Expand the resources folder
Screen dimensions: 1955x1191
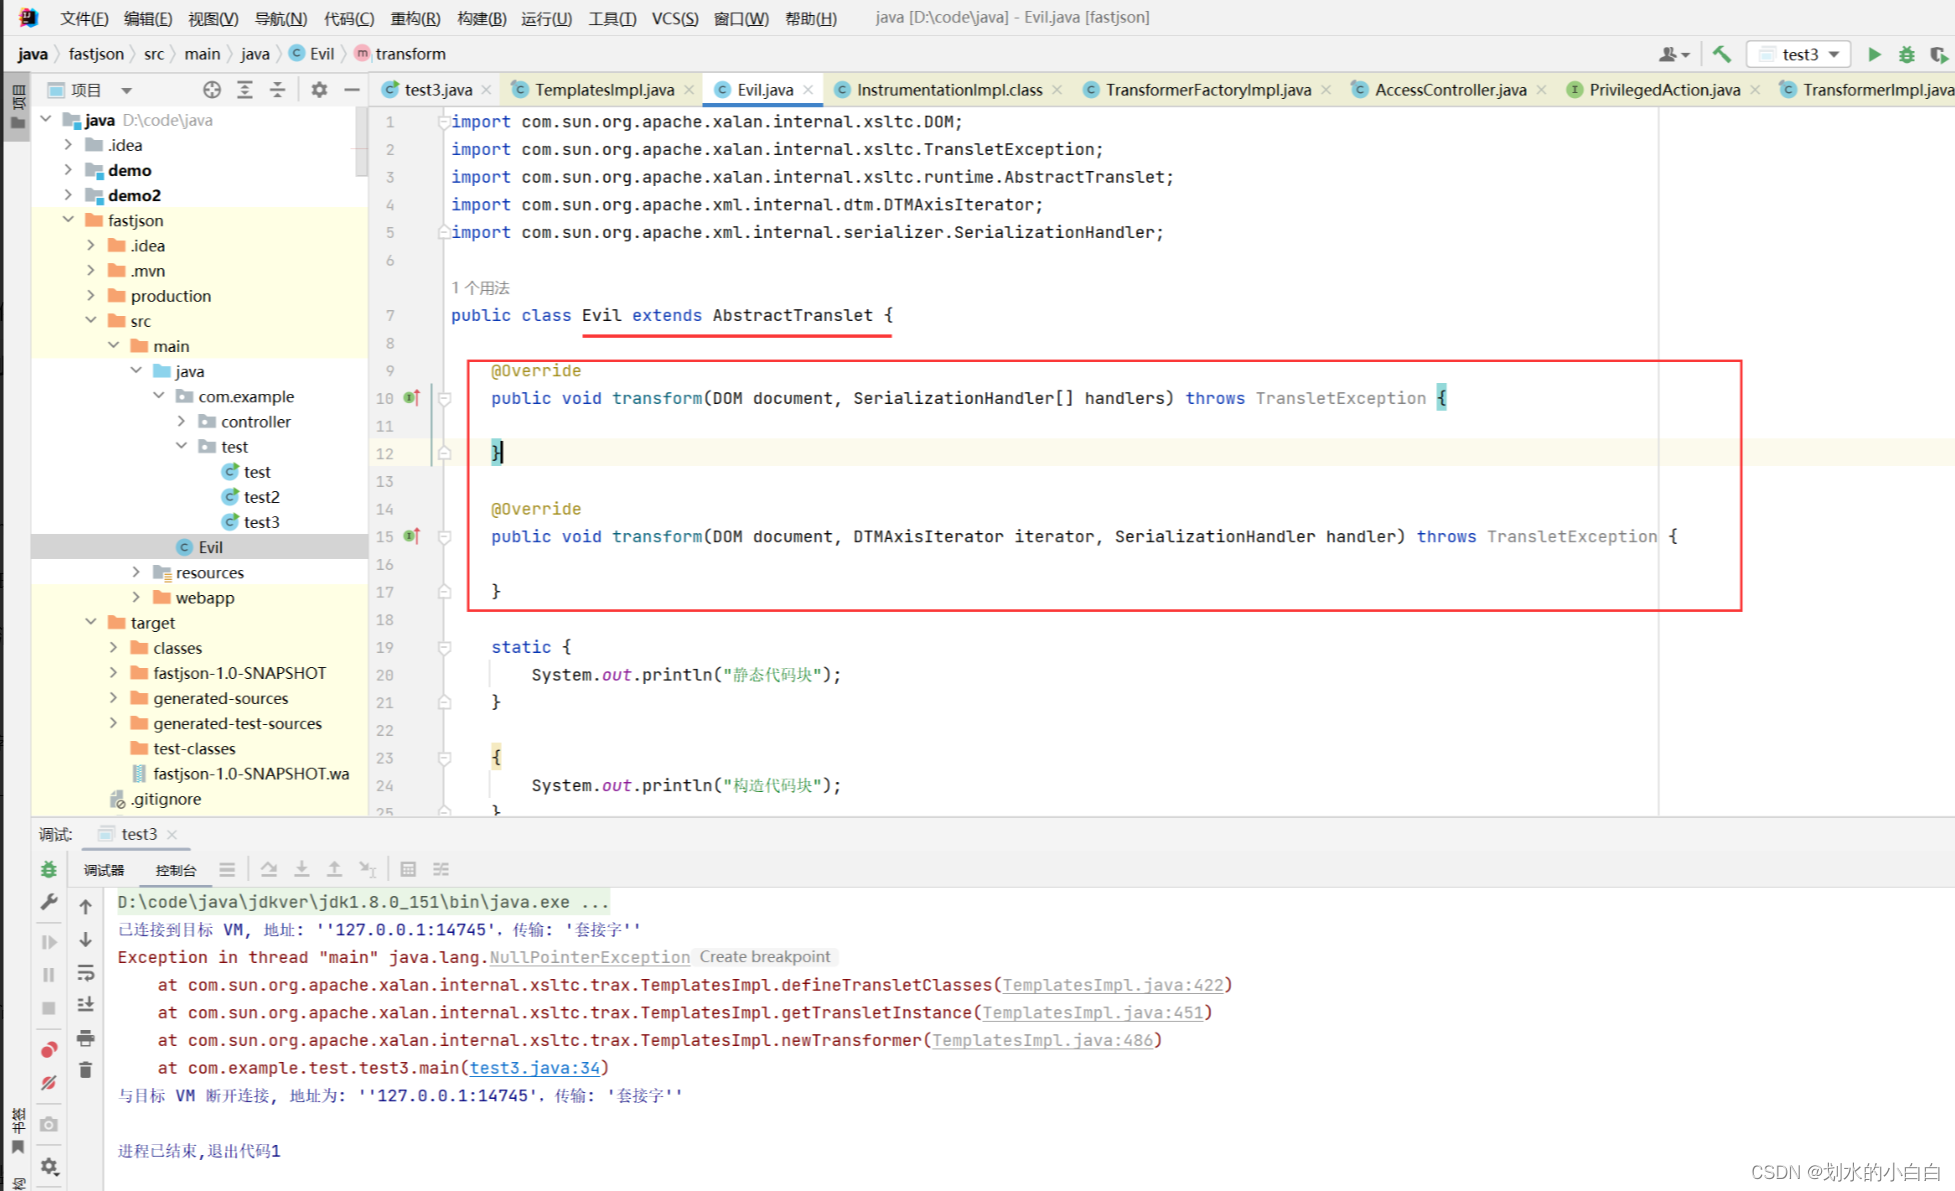coord(137,572)
